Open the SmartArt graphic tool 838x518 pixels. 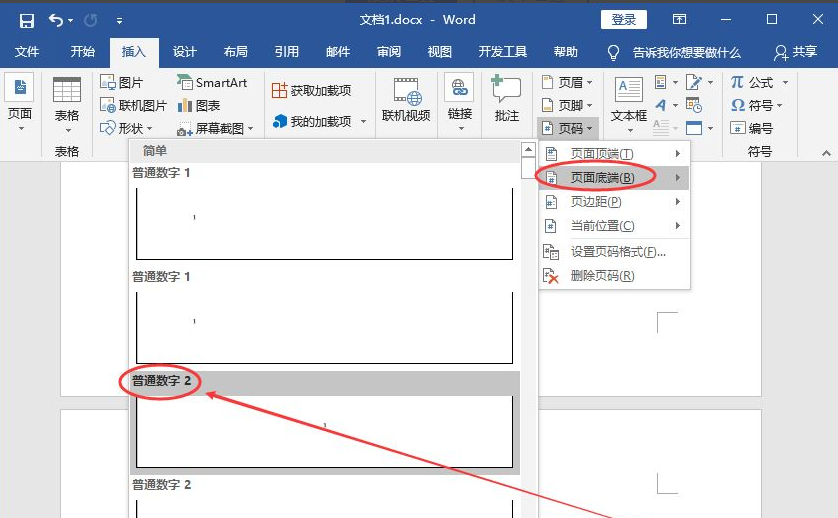[212, 83]
